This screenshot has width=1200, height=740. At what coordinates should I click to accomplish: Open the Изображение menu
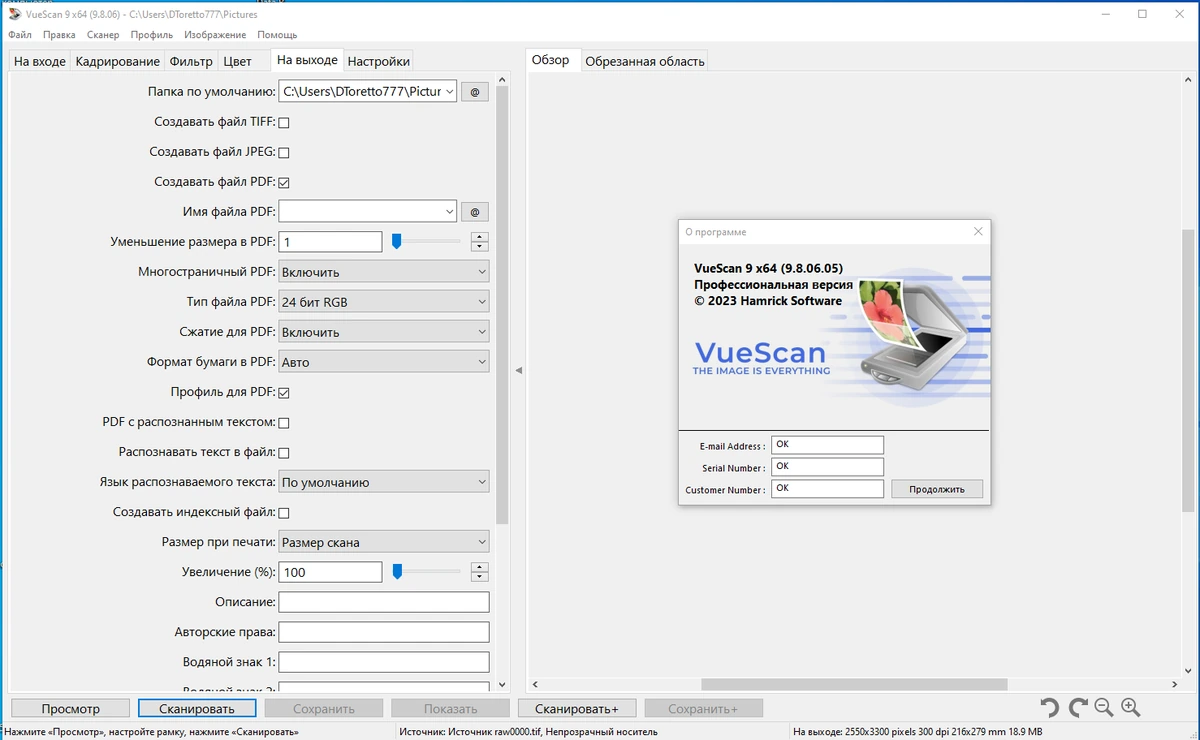click(x=217, y=35)
